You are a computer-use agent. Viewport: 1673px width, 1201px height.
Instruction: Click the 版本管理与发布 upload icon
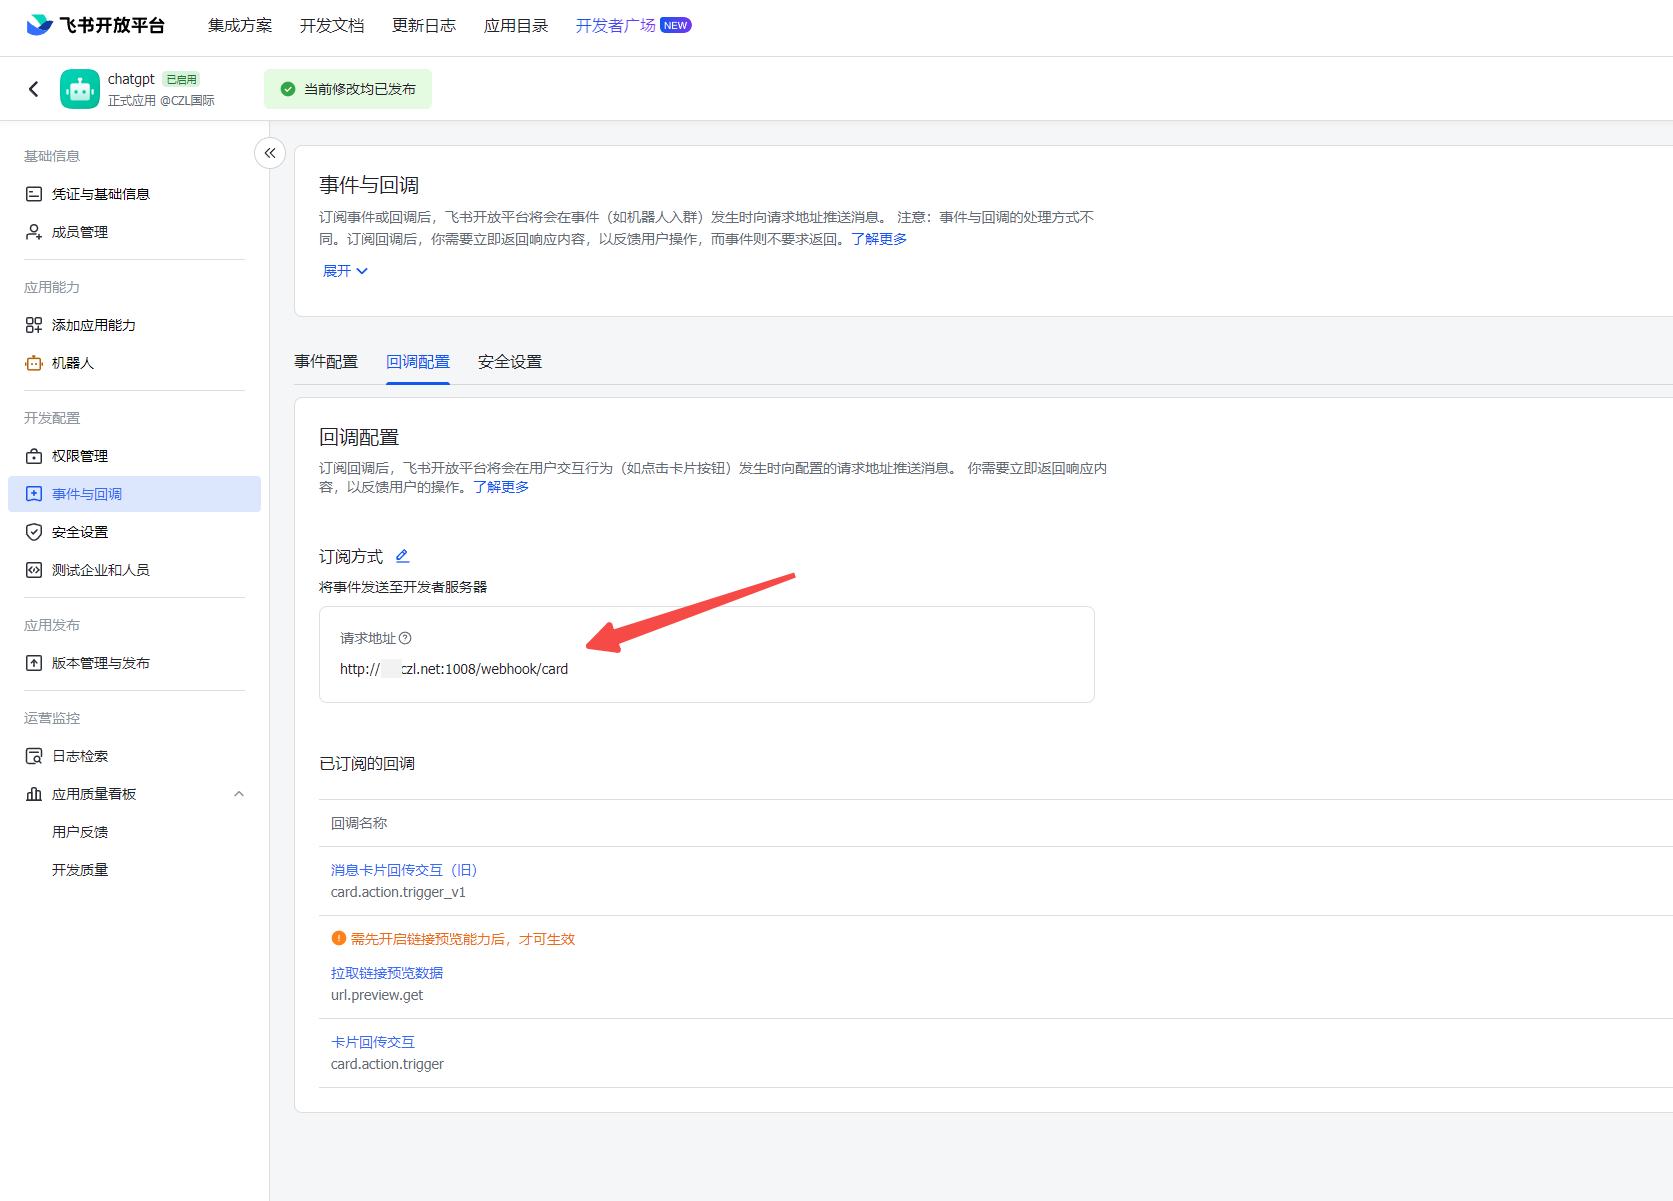point(34,663)
